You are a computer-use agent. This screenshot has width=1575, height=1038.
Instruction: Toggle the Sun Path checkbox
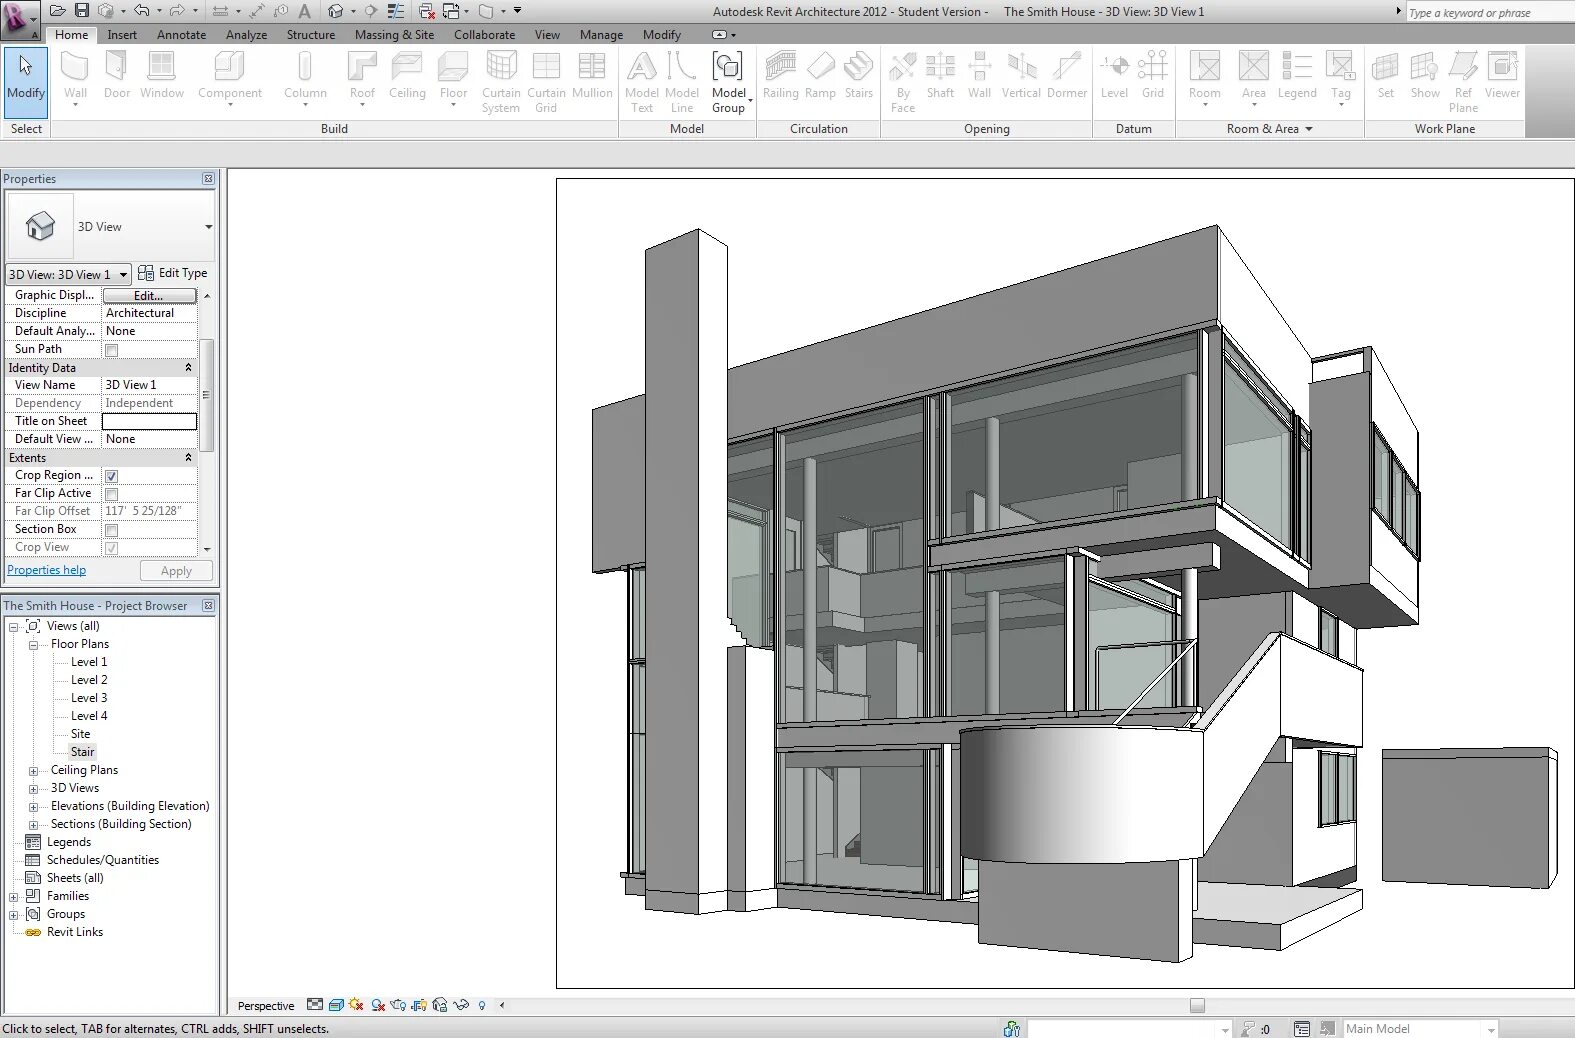(x=112, y=350)
